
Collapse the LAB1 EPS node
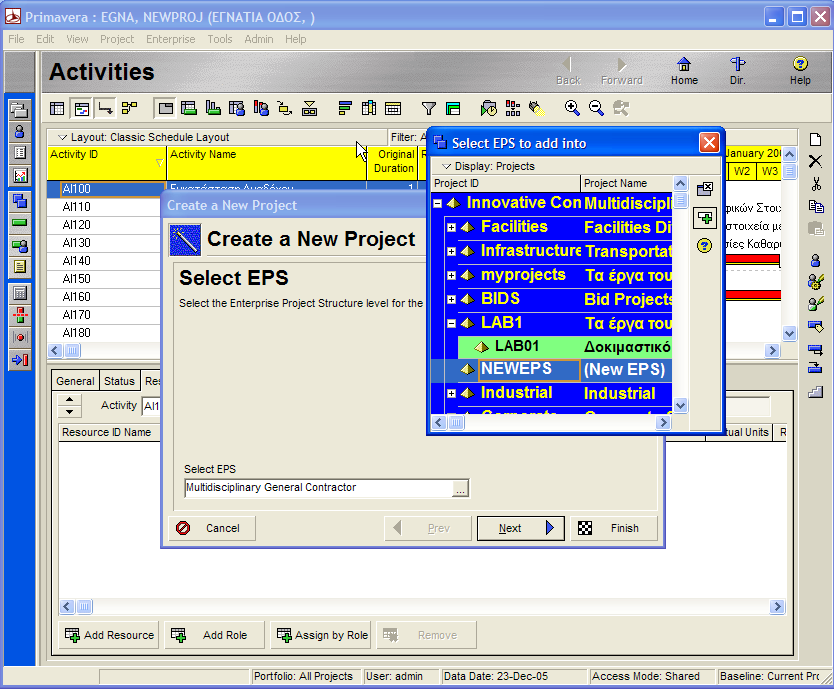(452, 323)
